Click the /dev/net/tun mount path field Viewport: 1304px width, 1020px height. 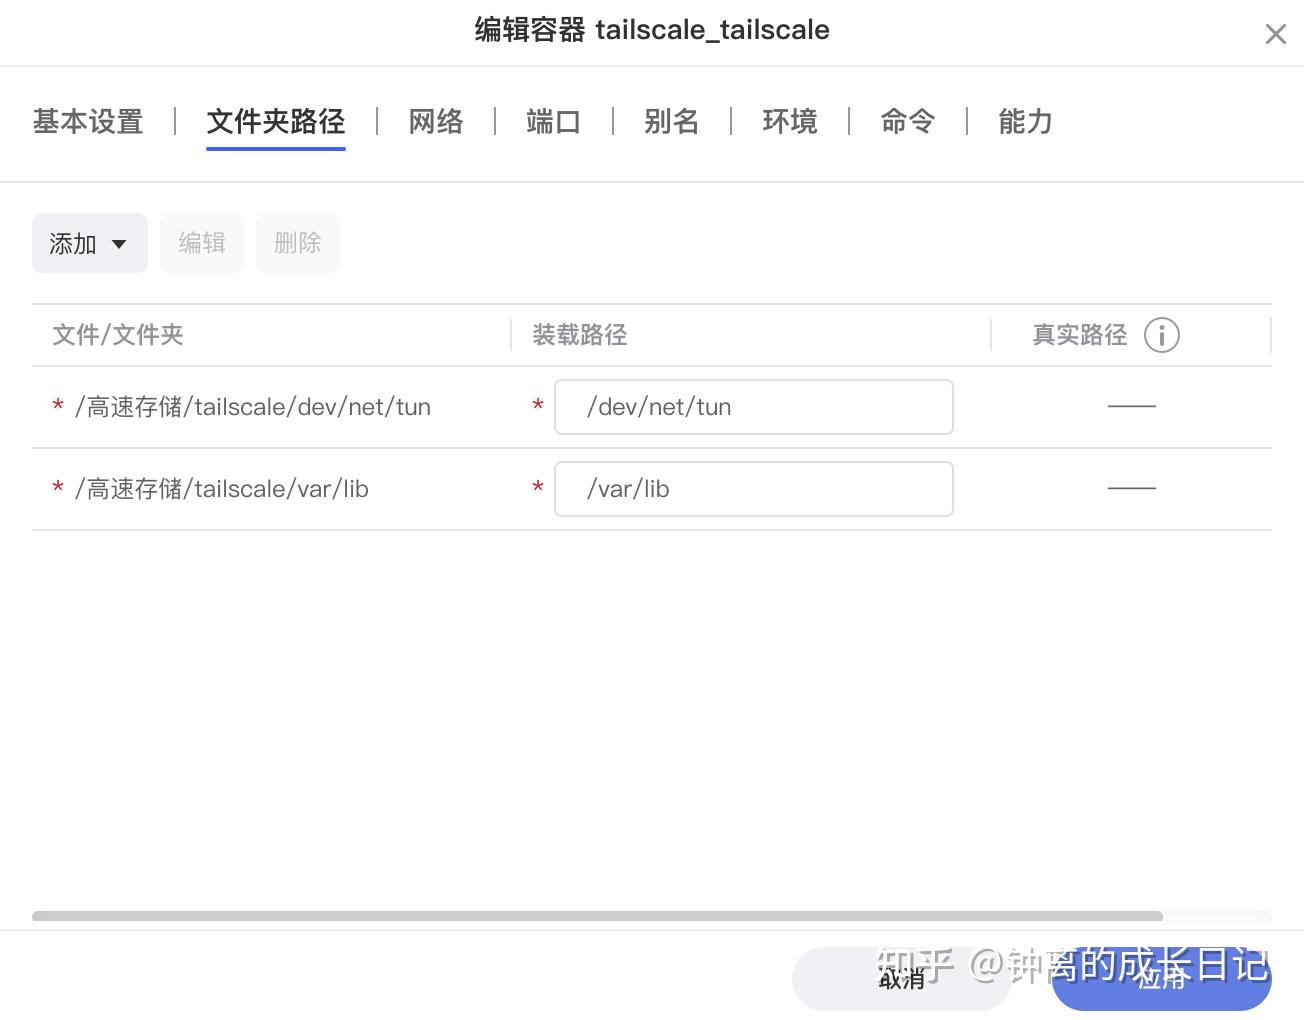pyautogui.click(x=753, y=407)
